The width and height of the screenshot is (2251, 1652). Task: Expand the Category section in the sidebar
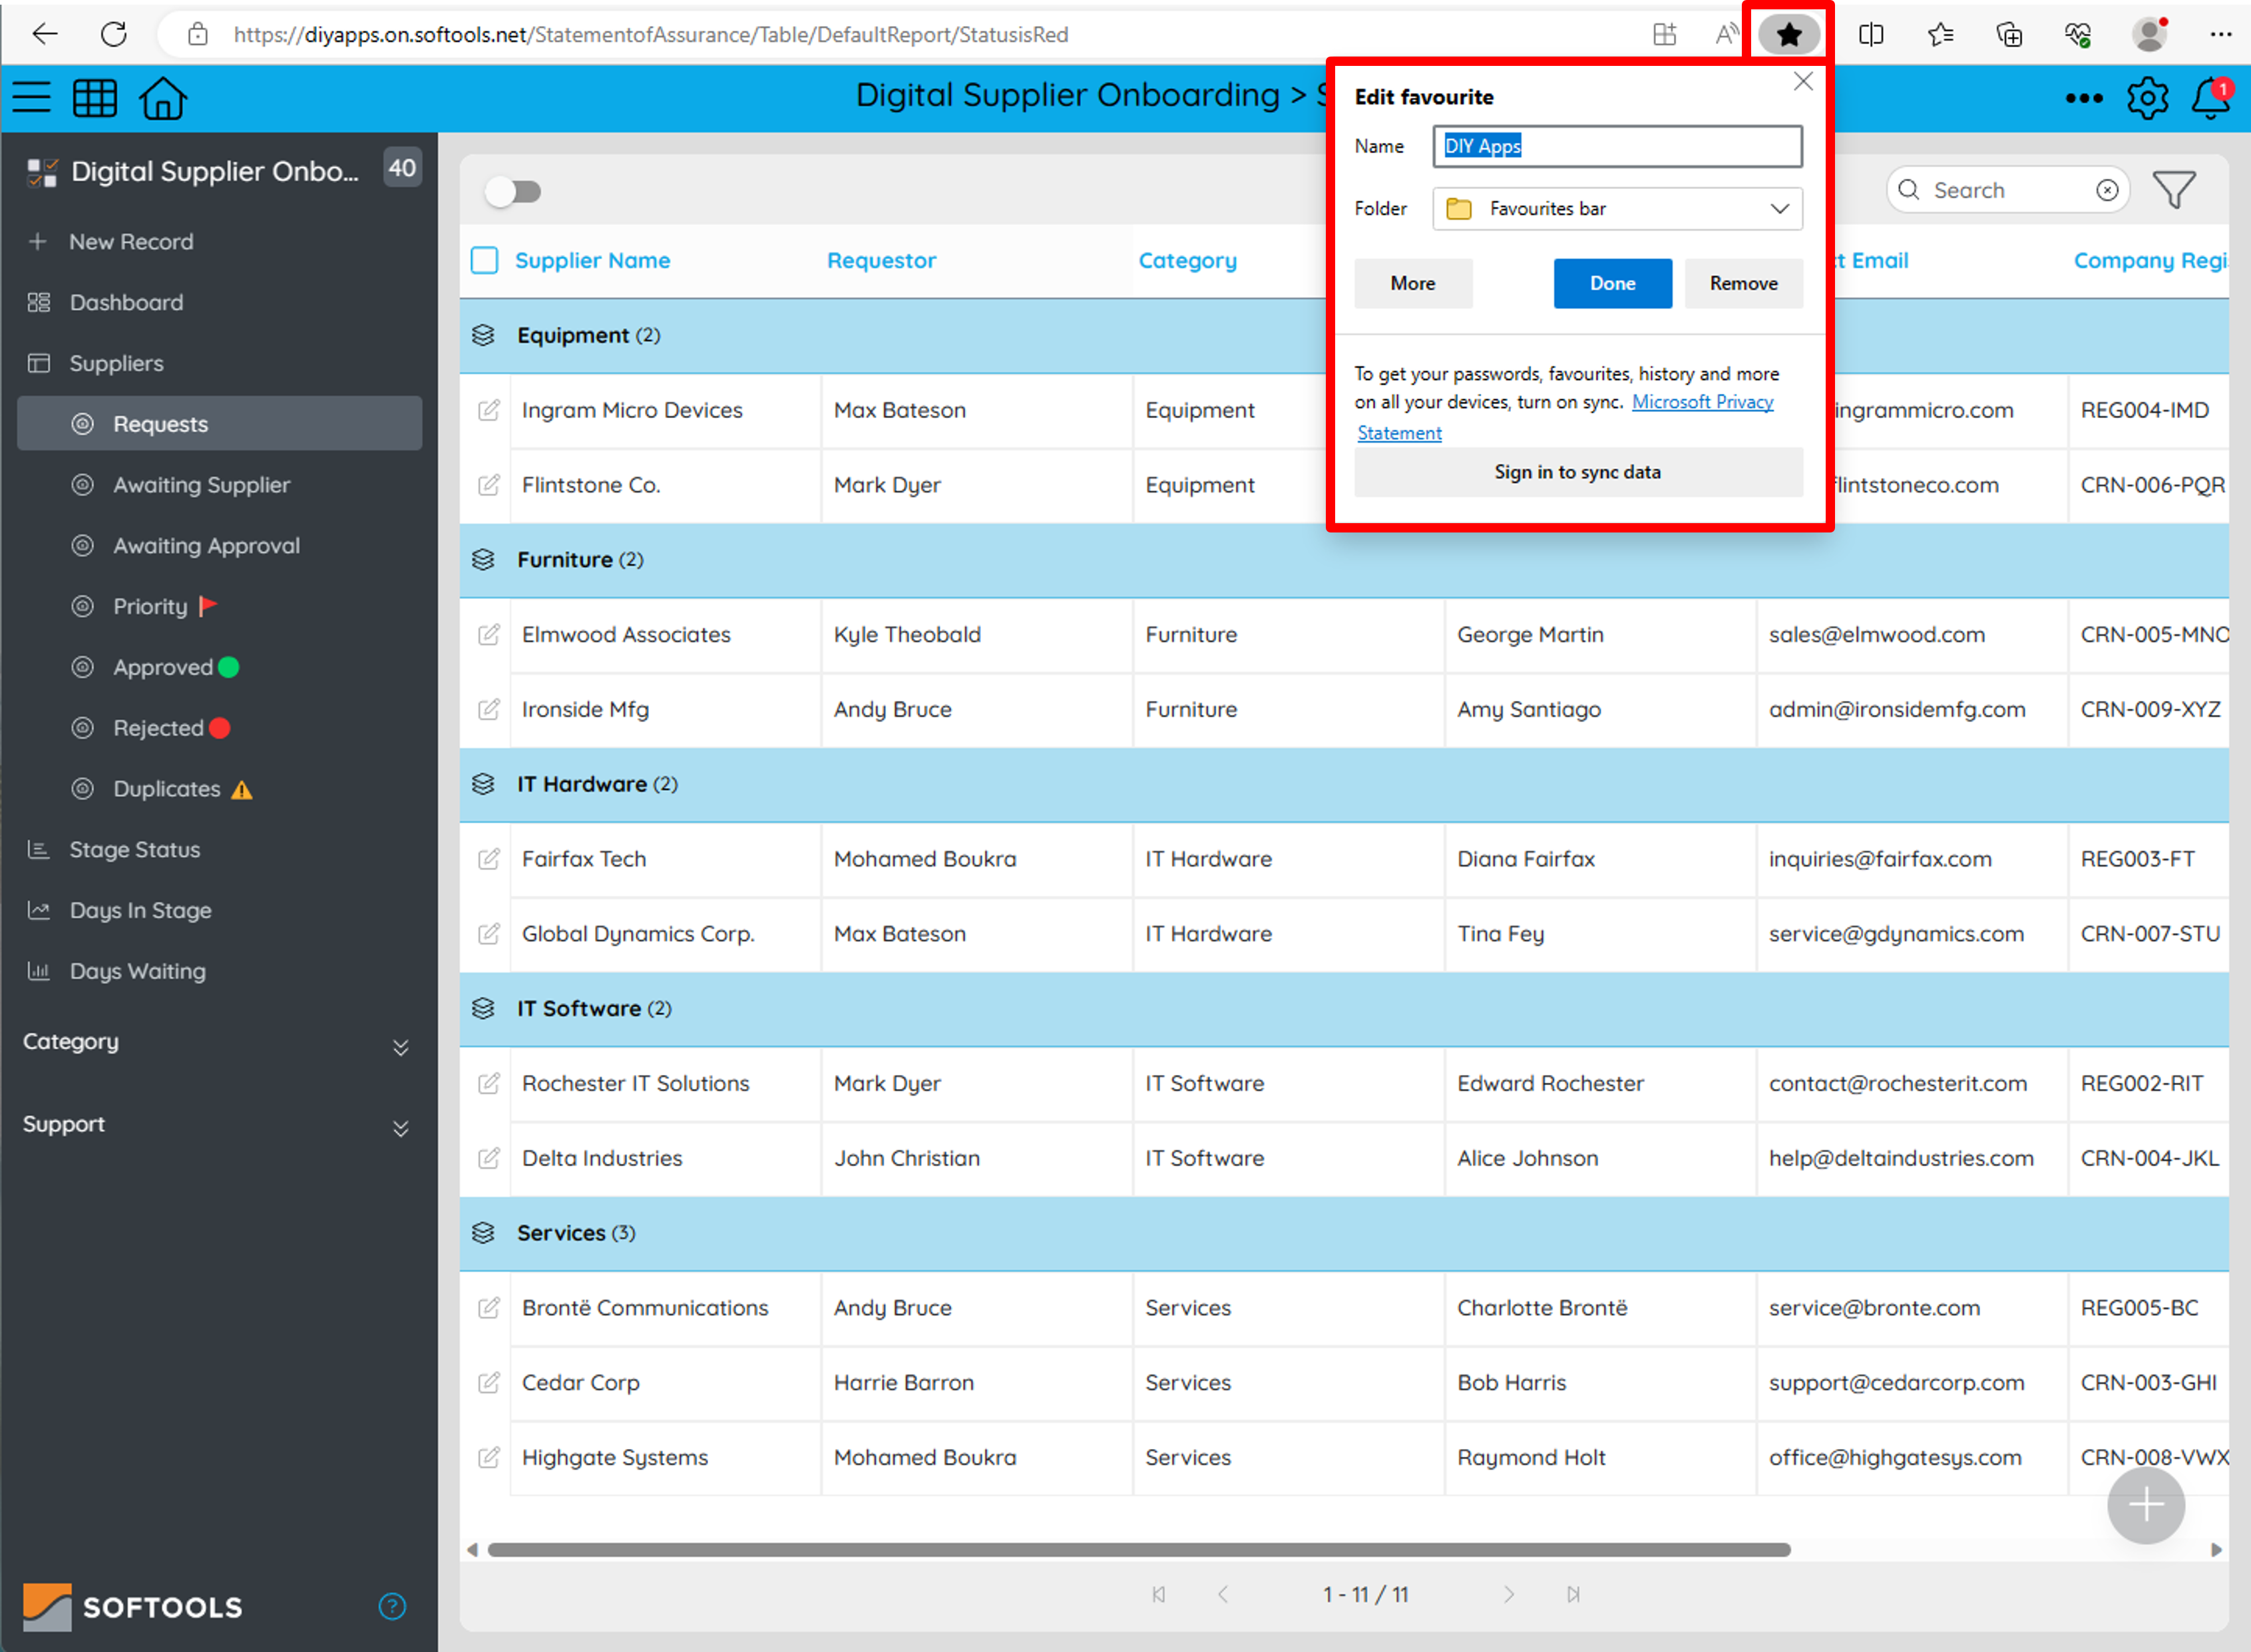point(401,1047)
